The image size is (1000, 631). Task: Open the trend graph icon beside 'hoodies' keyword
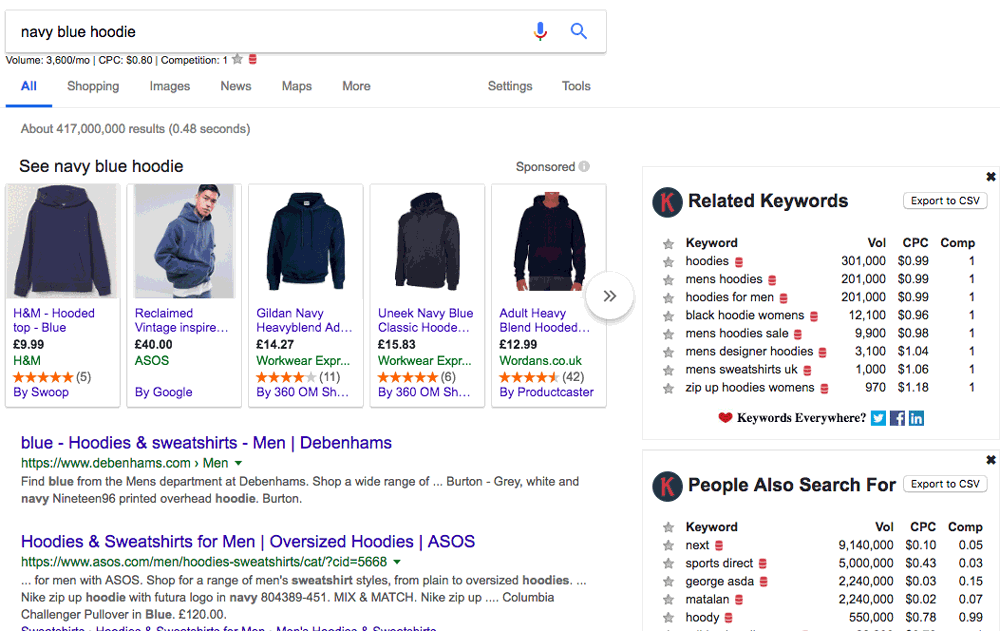click(736, 260)
